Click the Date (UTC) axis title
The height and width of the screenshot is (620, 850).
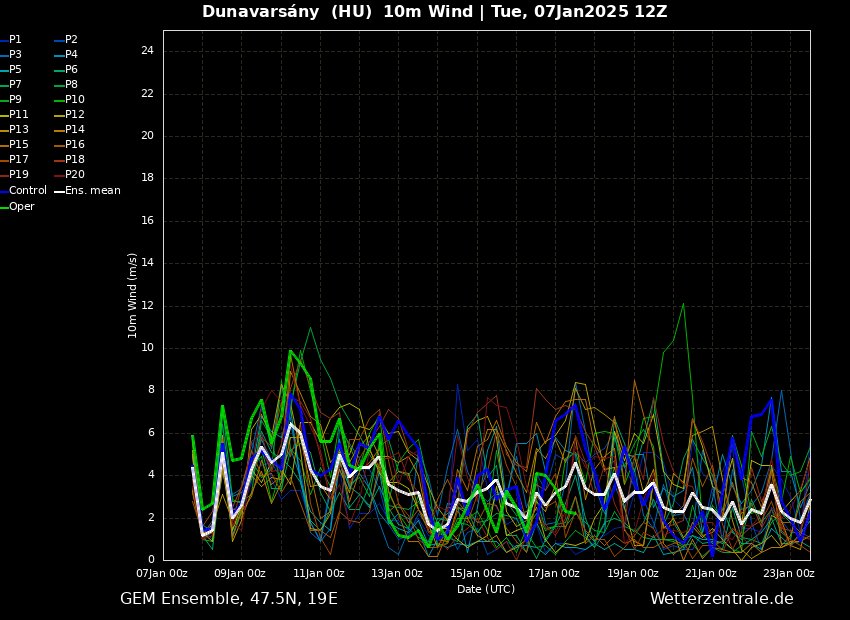tap(486, 590)
